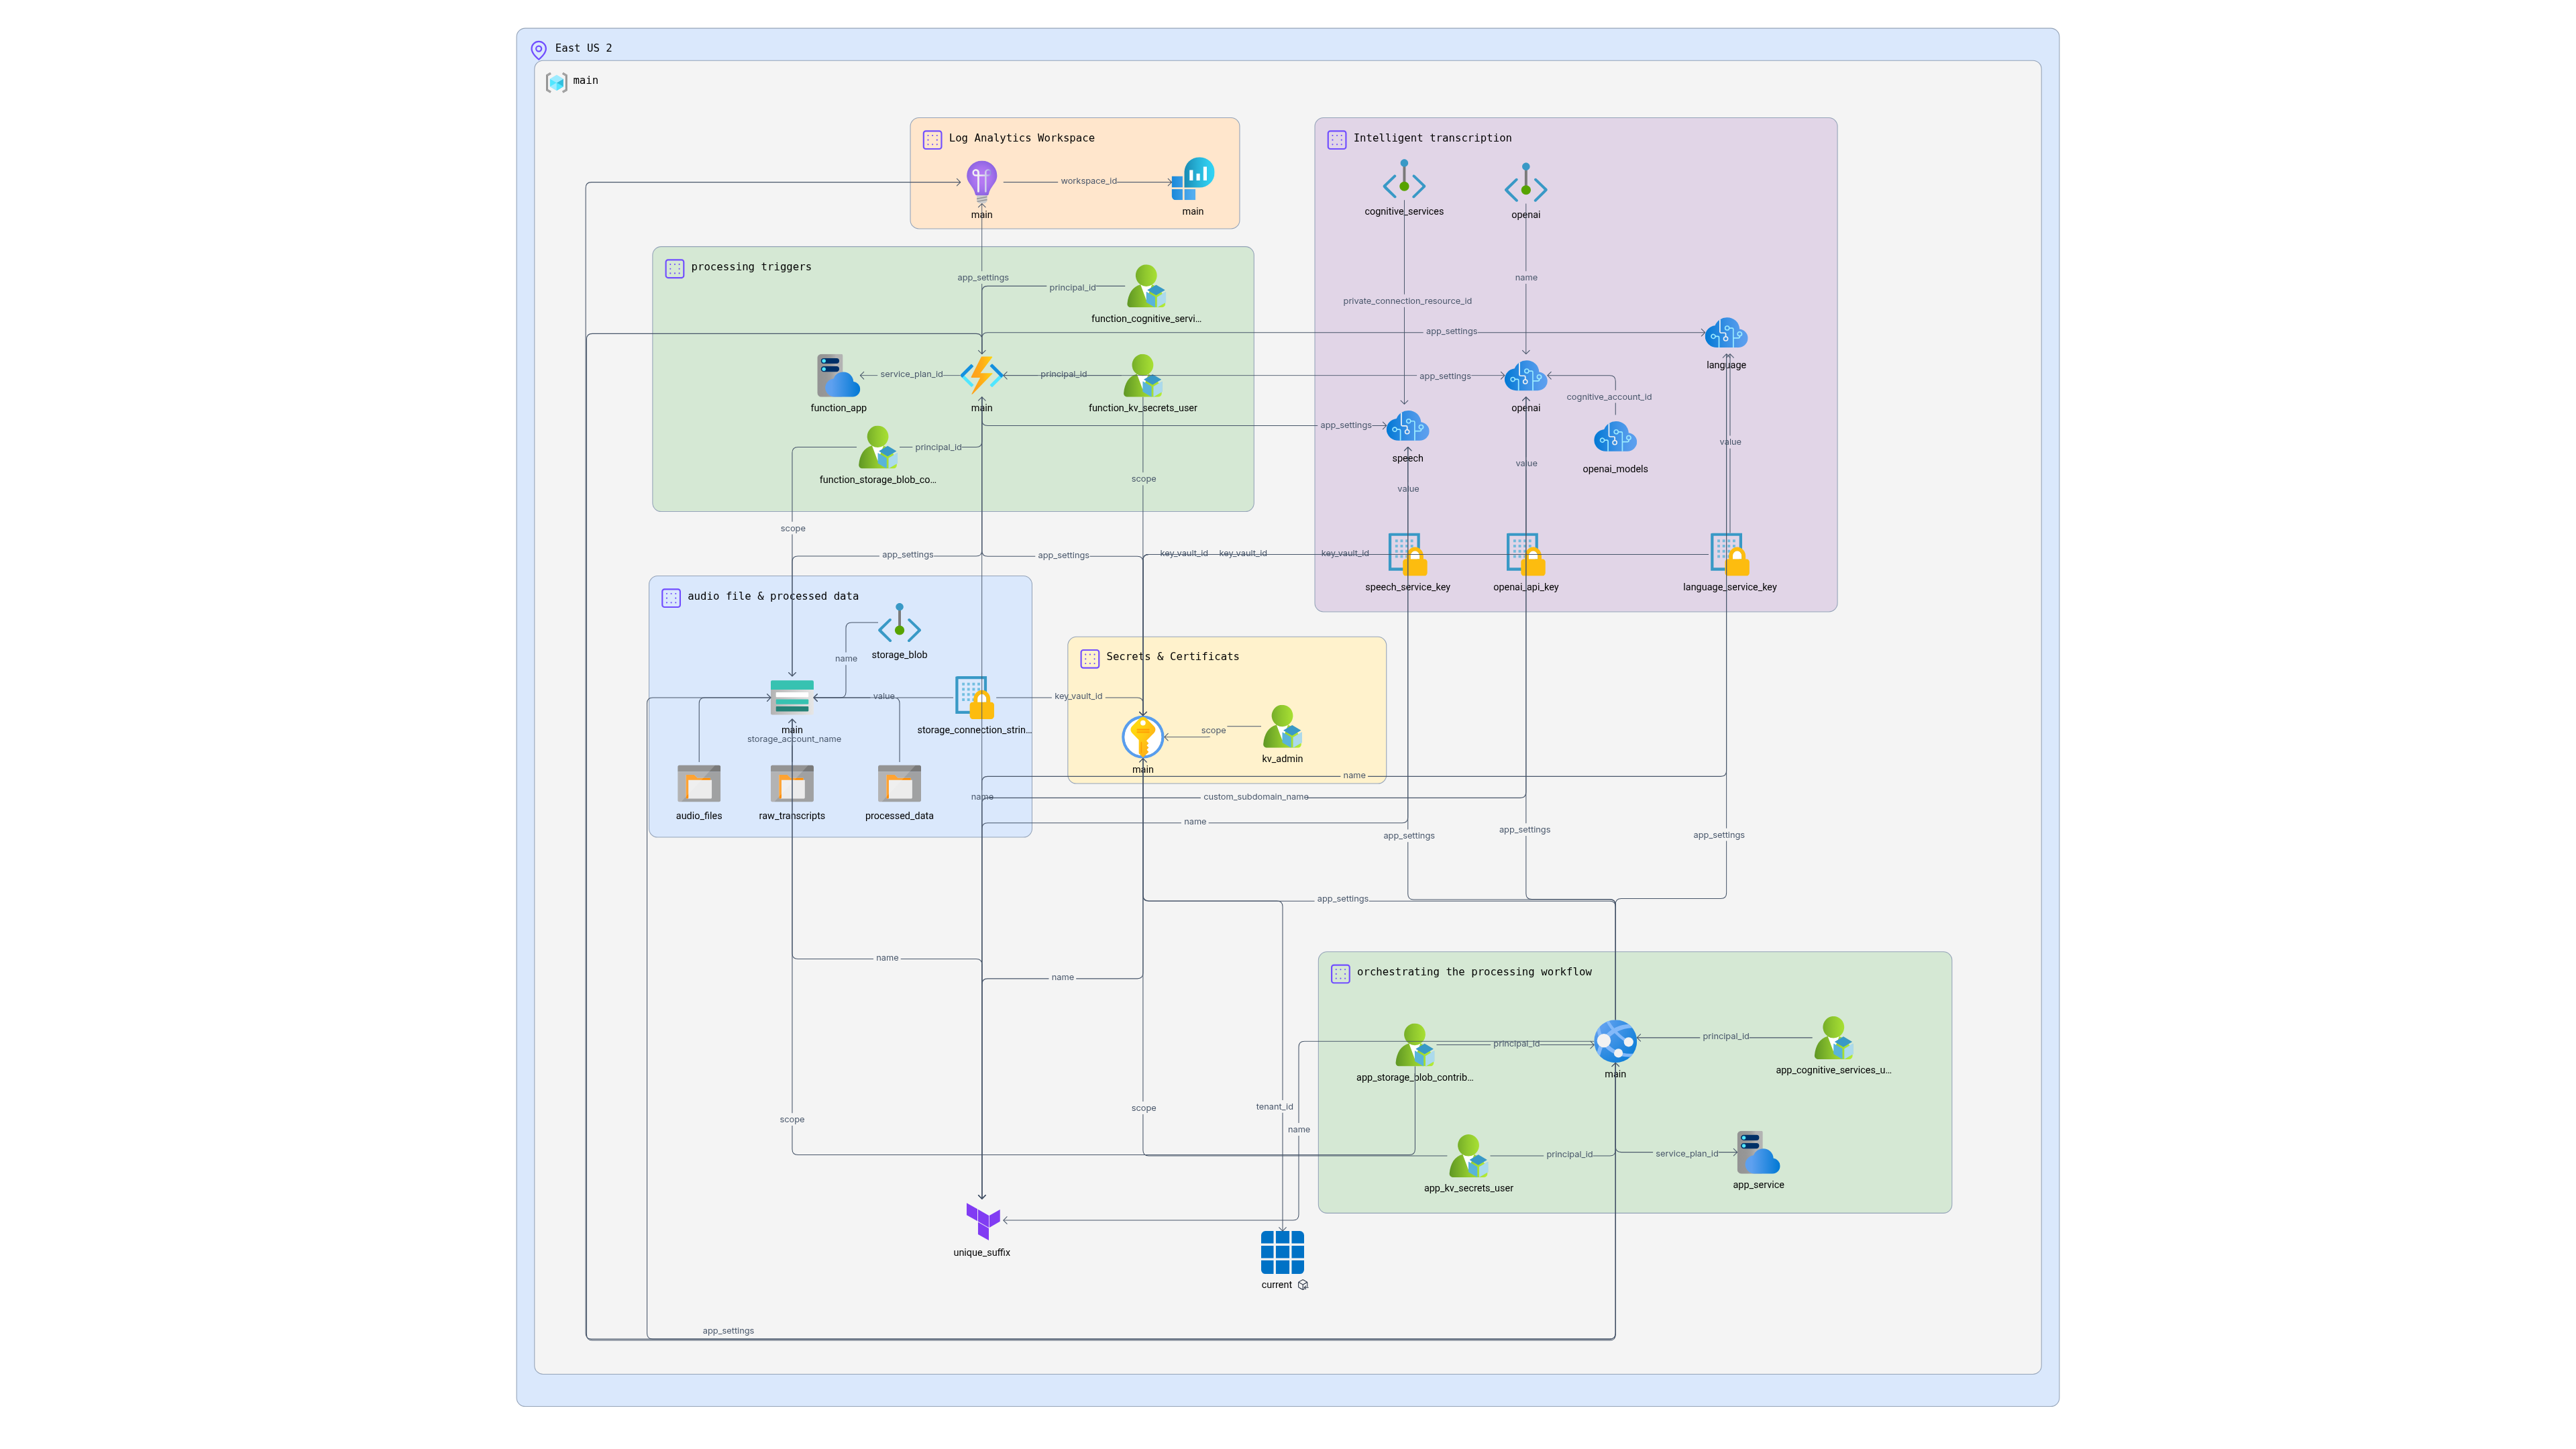Screen dimensions: 2576x1449
Task: Click the speech_service_key secret icon
Action: coord(1407,555)
